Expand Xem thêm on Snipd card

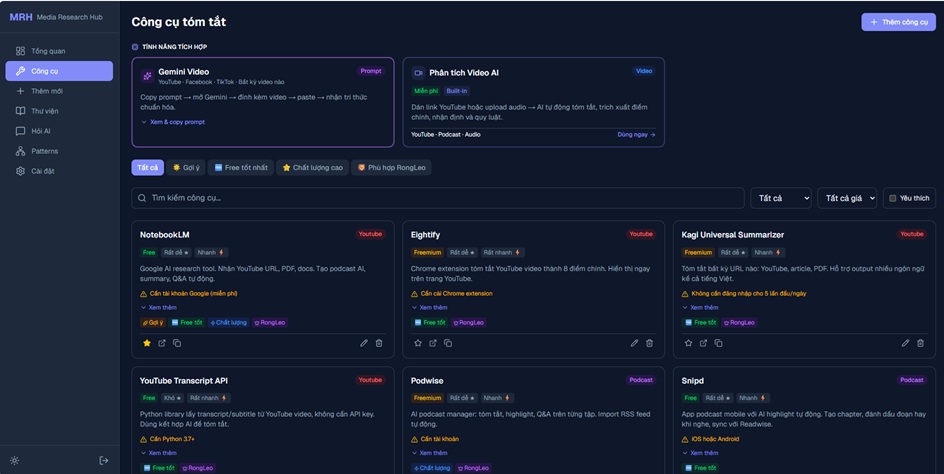point(700,453)
